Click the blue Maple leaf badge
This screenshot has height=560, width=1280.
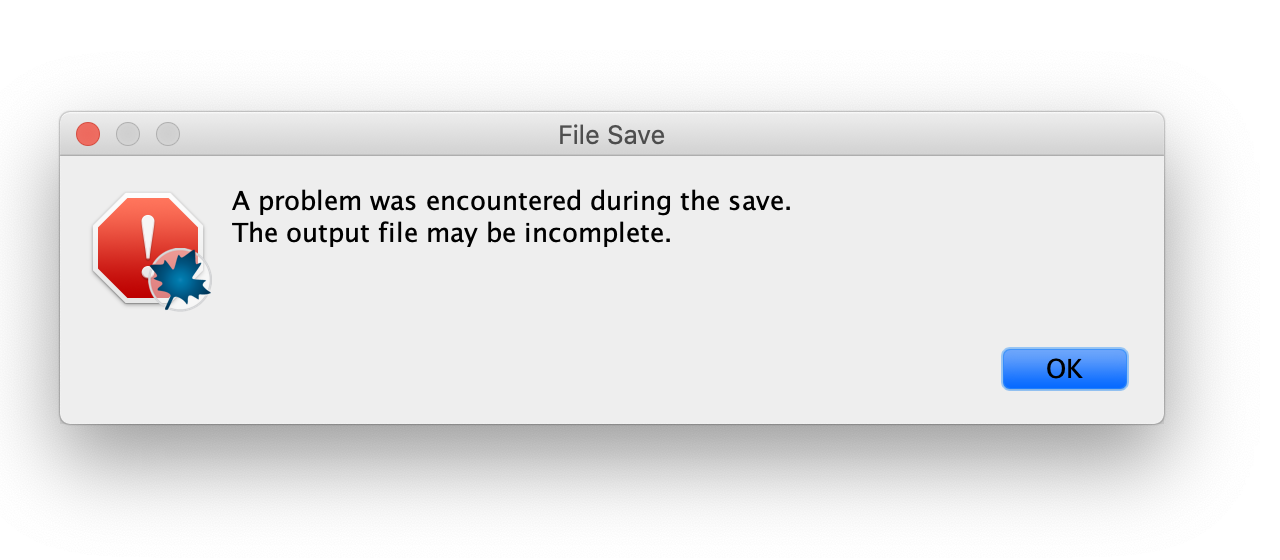click(182, 278)
